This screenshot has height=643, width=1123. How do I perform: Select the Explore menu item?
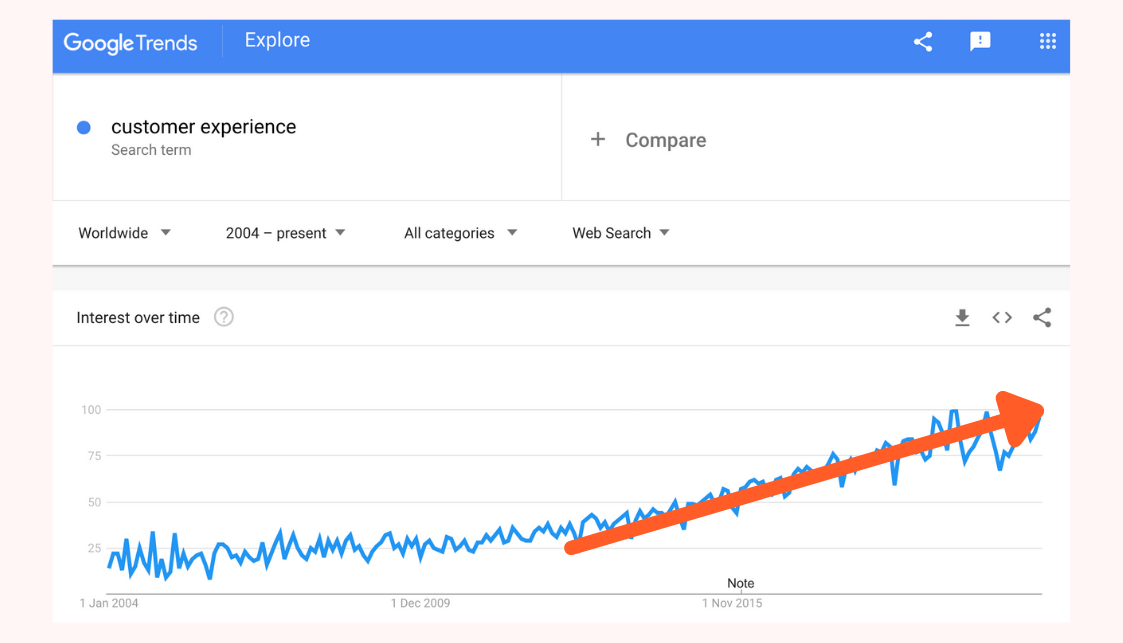[x=277, y=40]
